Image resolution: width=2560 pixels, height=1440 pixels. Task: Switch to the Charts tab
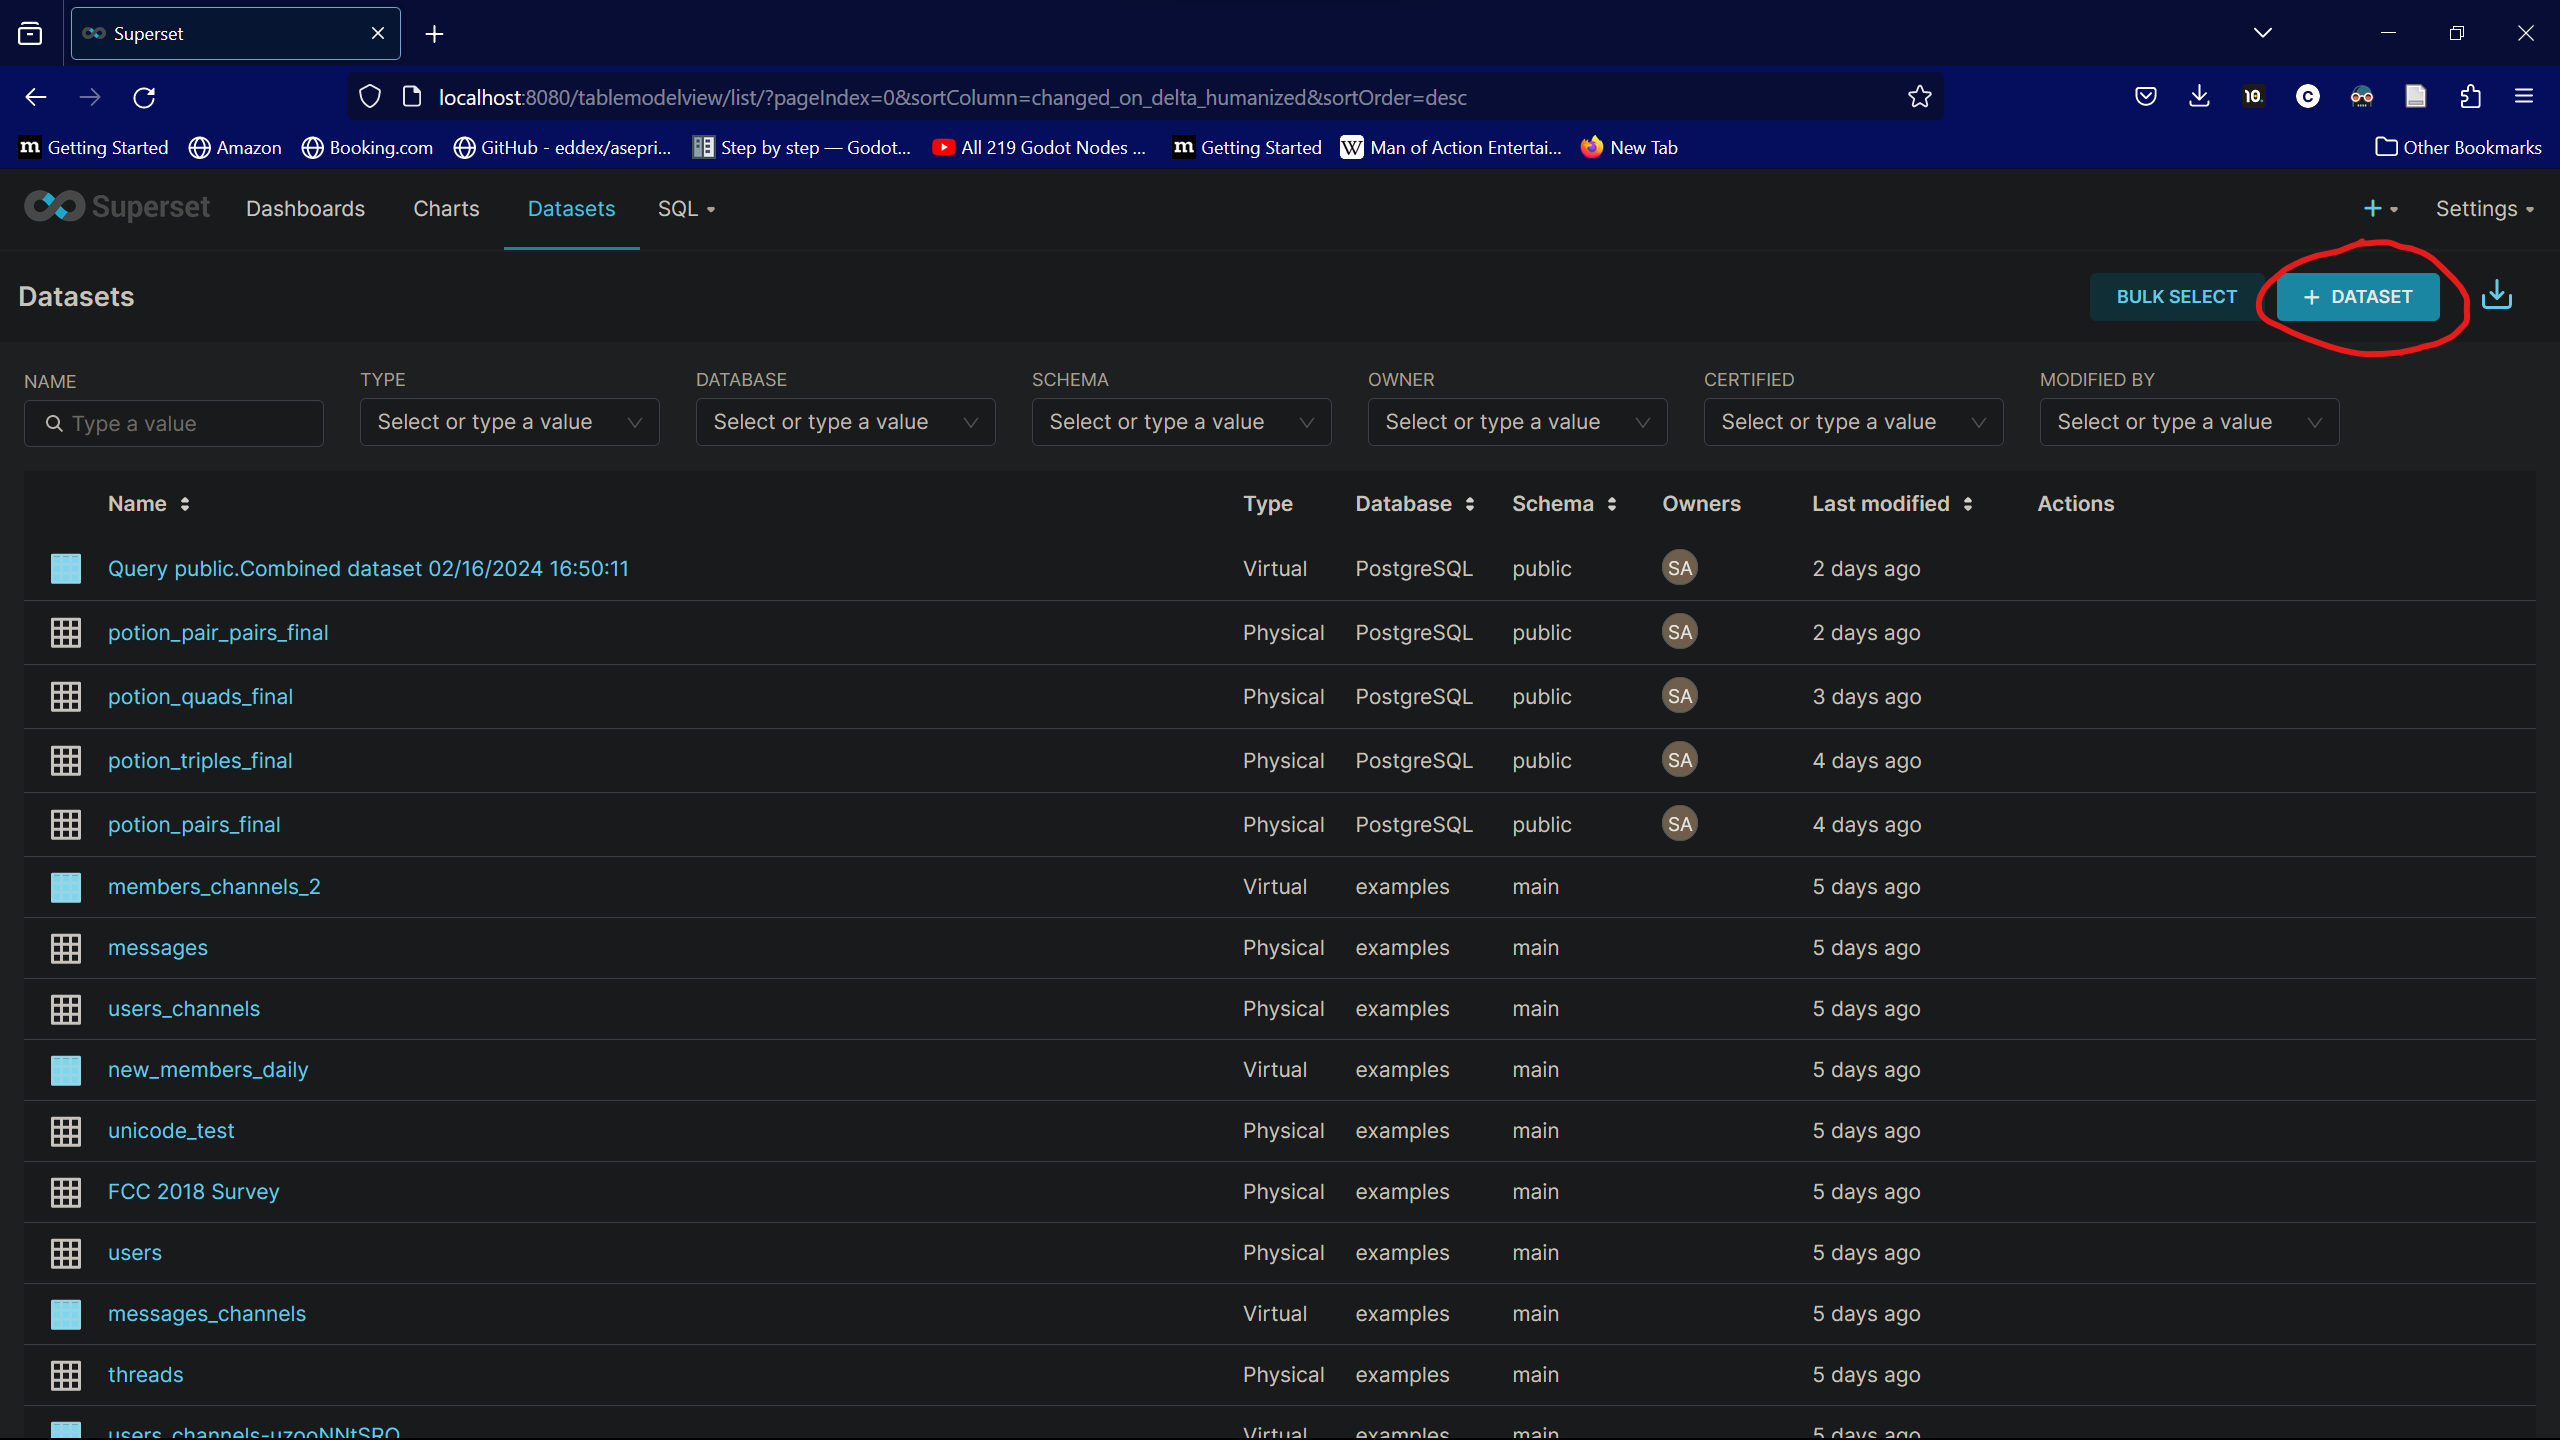(x=446, y=209)
